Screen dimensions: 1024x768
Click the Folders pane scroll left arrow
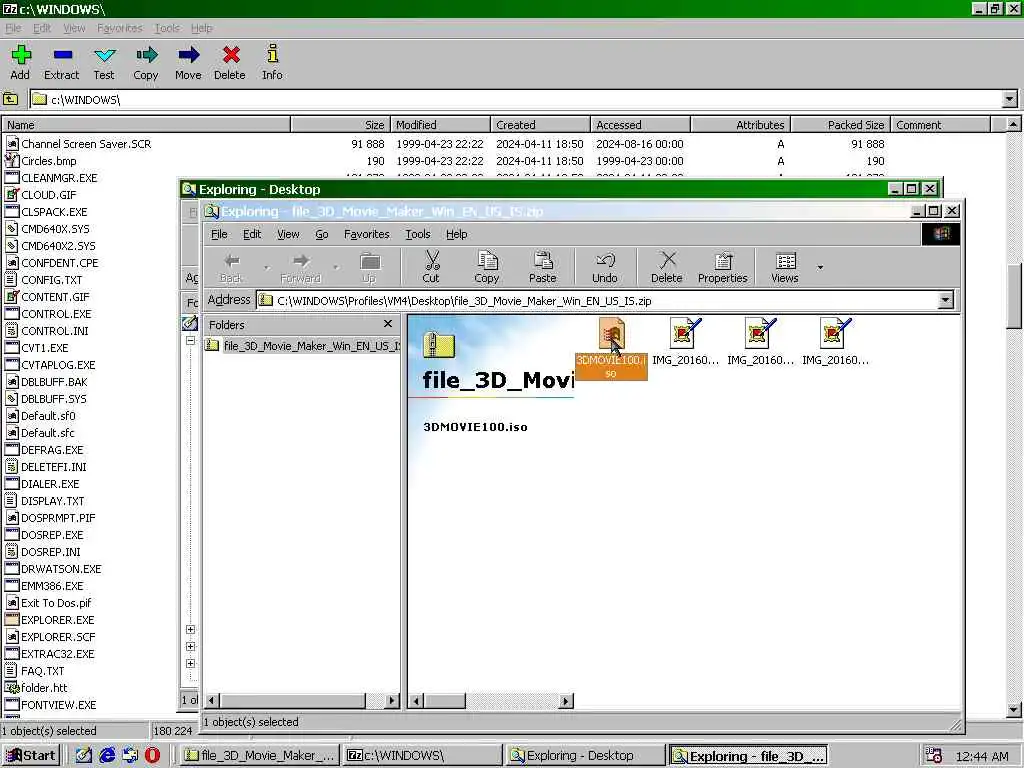coord(212,701)
